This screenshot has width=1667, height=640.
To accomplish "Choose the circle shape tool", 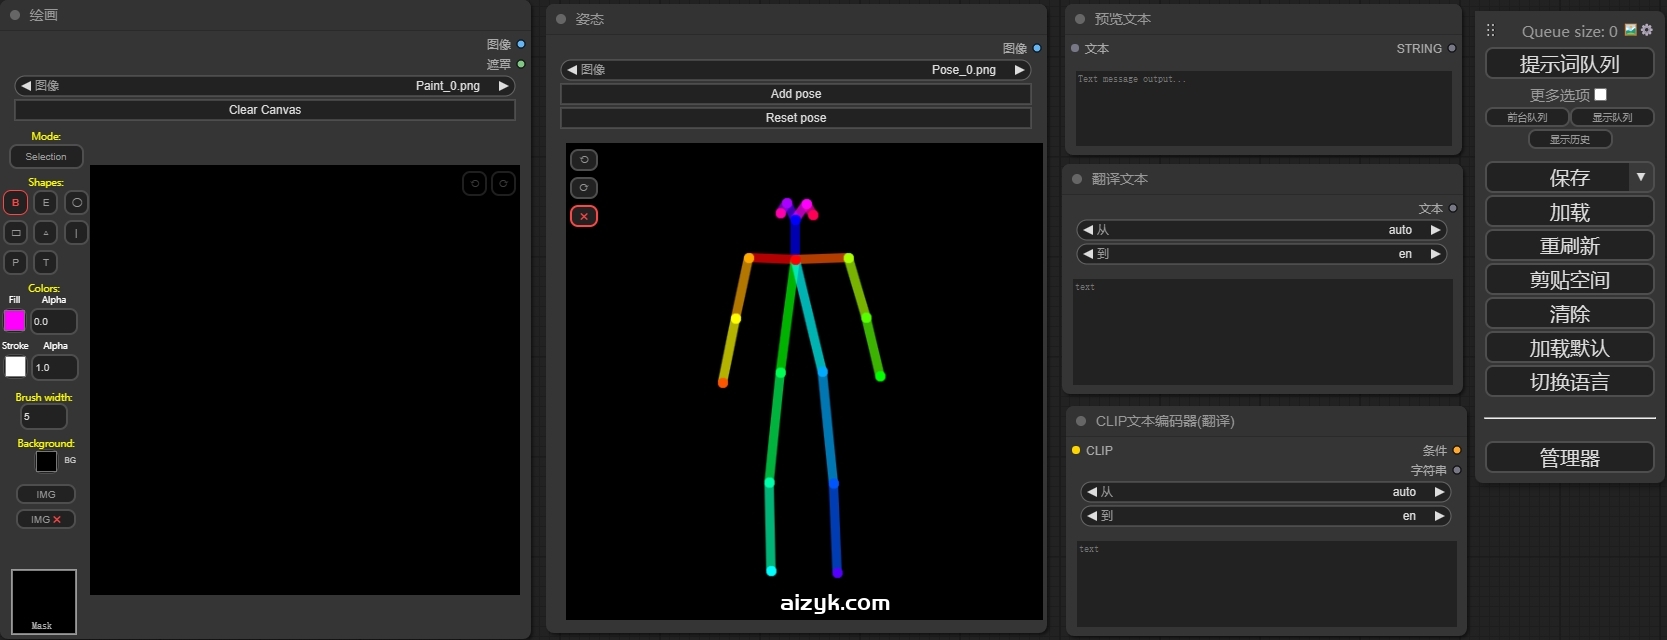I will (77, 203).
